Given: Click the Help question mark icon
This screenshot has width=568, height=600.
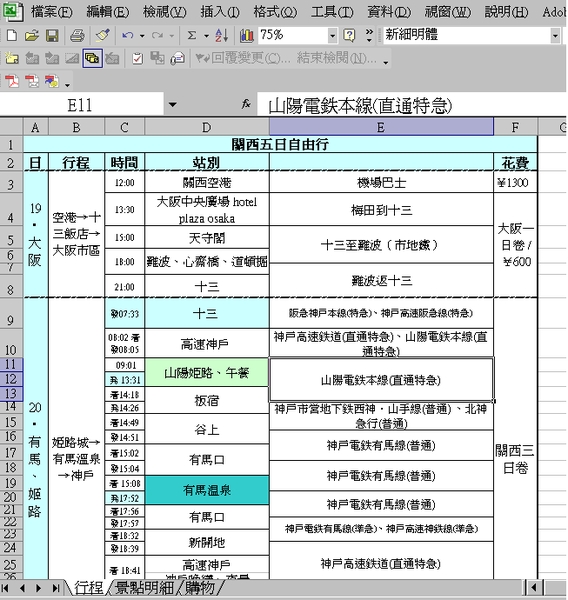Looking at the screenshot, I should (349, 36).
